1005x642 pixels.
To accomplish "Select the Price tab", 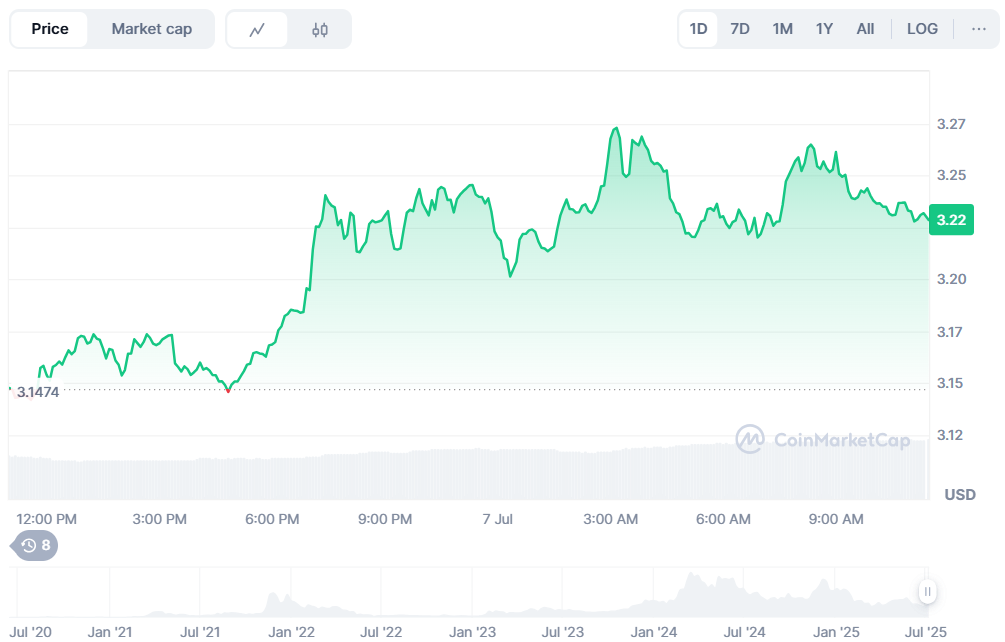I will 50,29.
